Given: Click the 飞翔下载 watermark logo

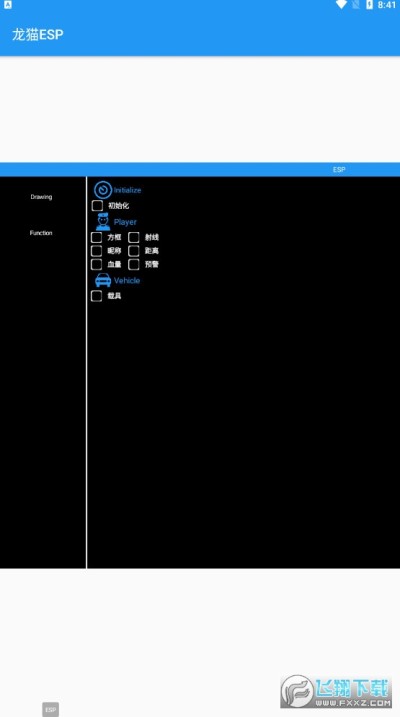Looking at the screenshot, I should coord(336,691).
